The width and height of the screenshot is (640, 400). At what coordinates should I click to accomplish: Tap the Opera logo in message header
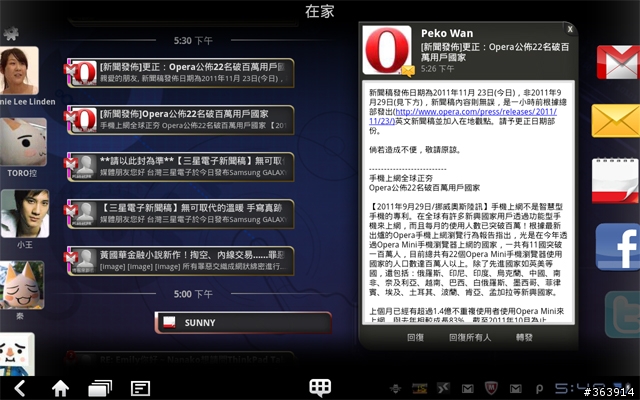[387, 50]
